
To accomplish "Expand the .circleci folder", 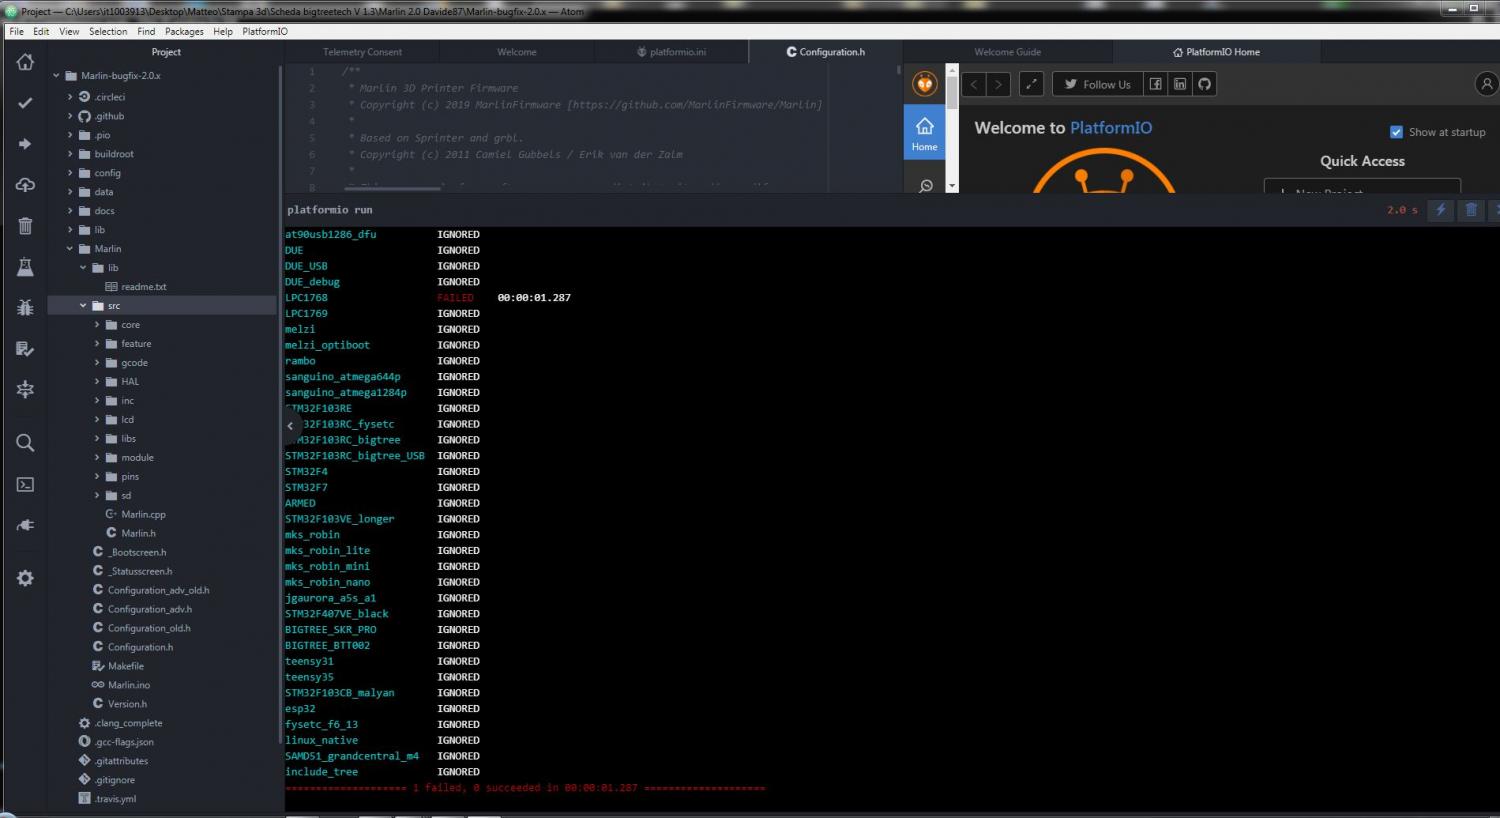I will pos(70,97).
